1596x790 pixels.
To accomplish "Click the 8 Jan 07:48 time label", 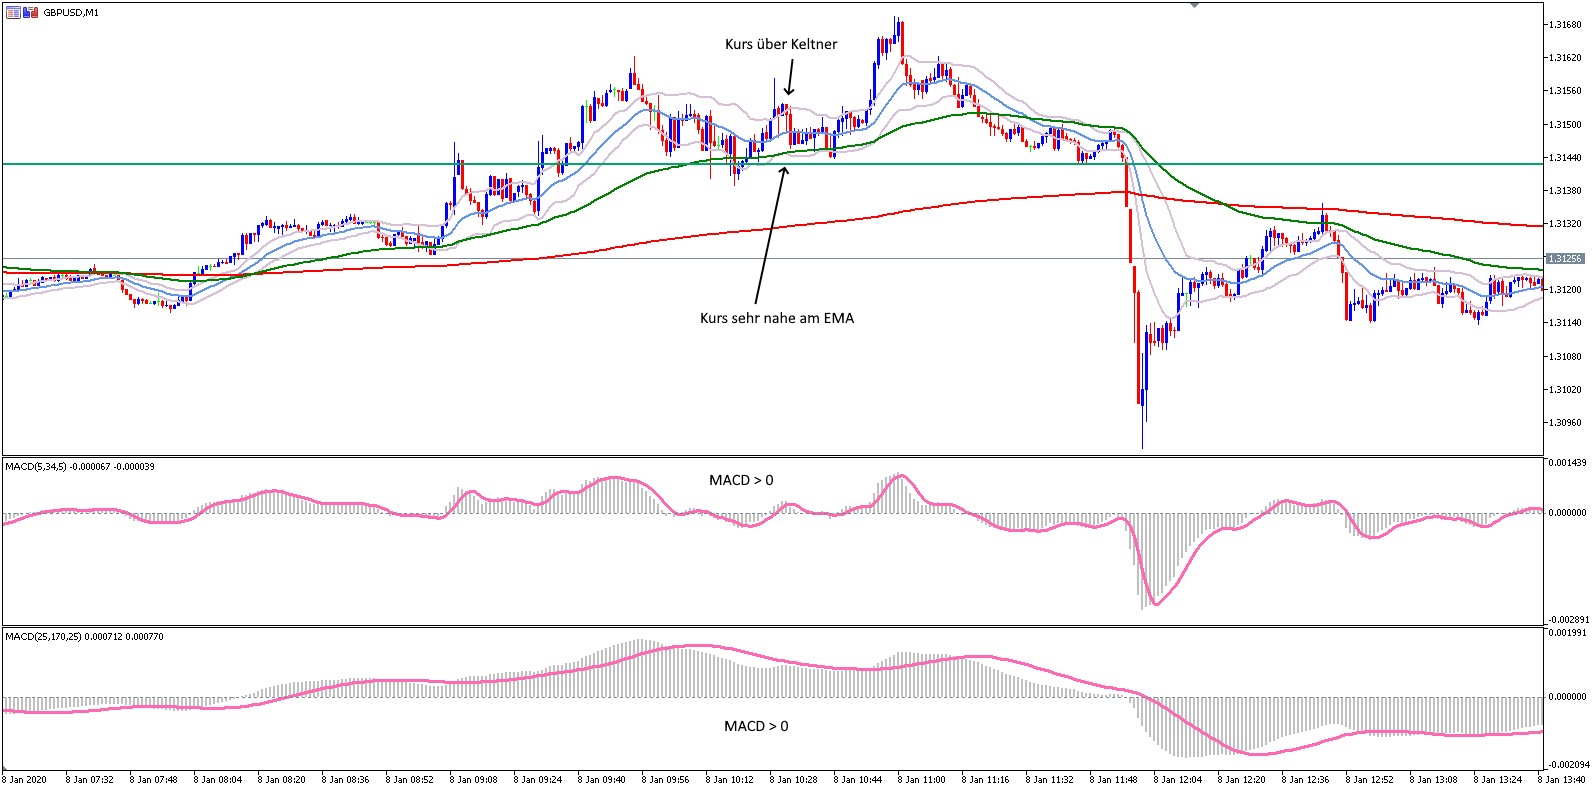I will 154,779.
